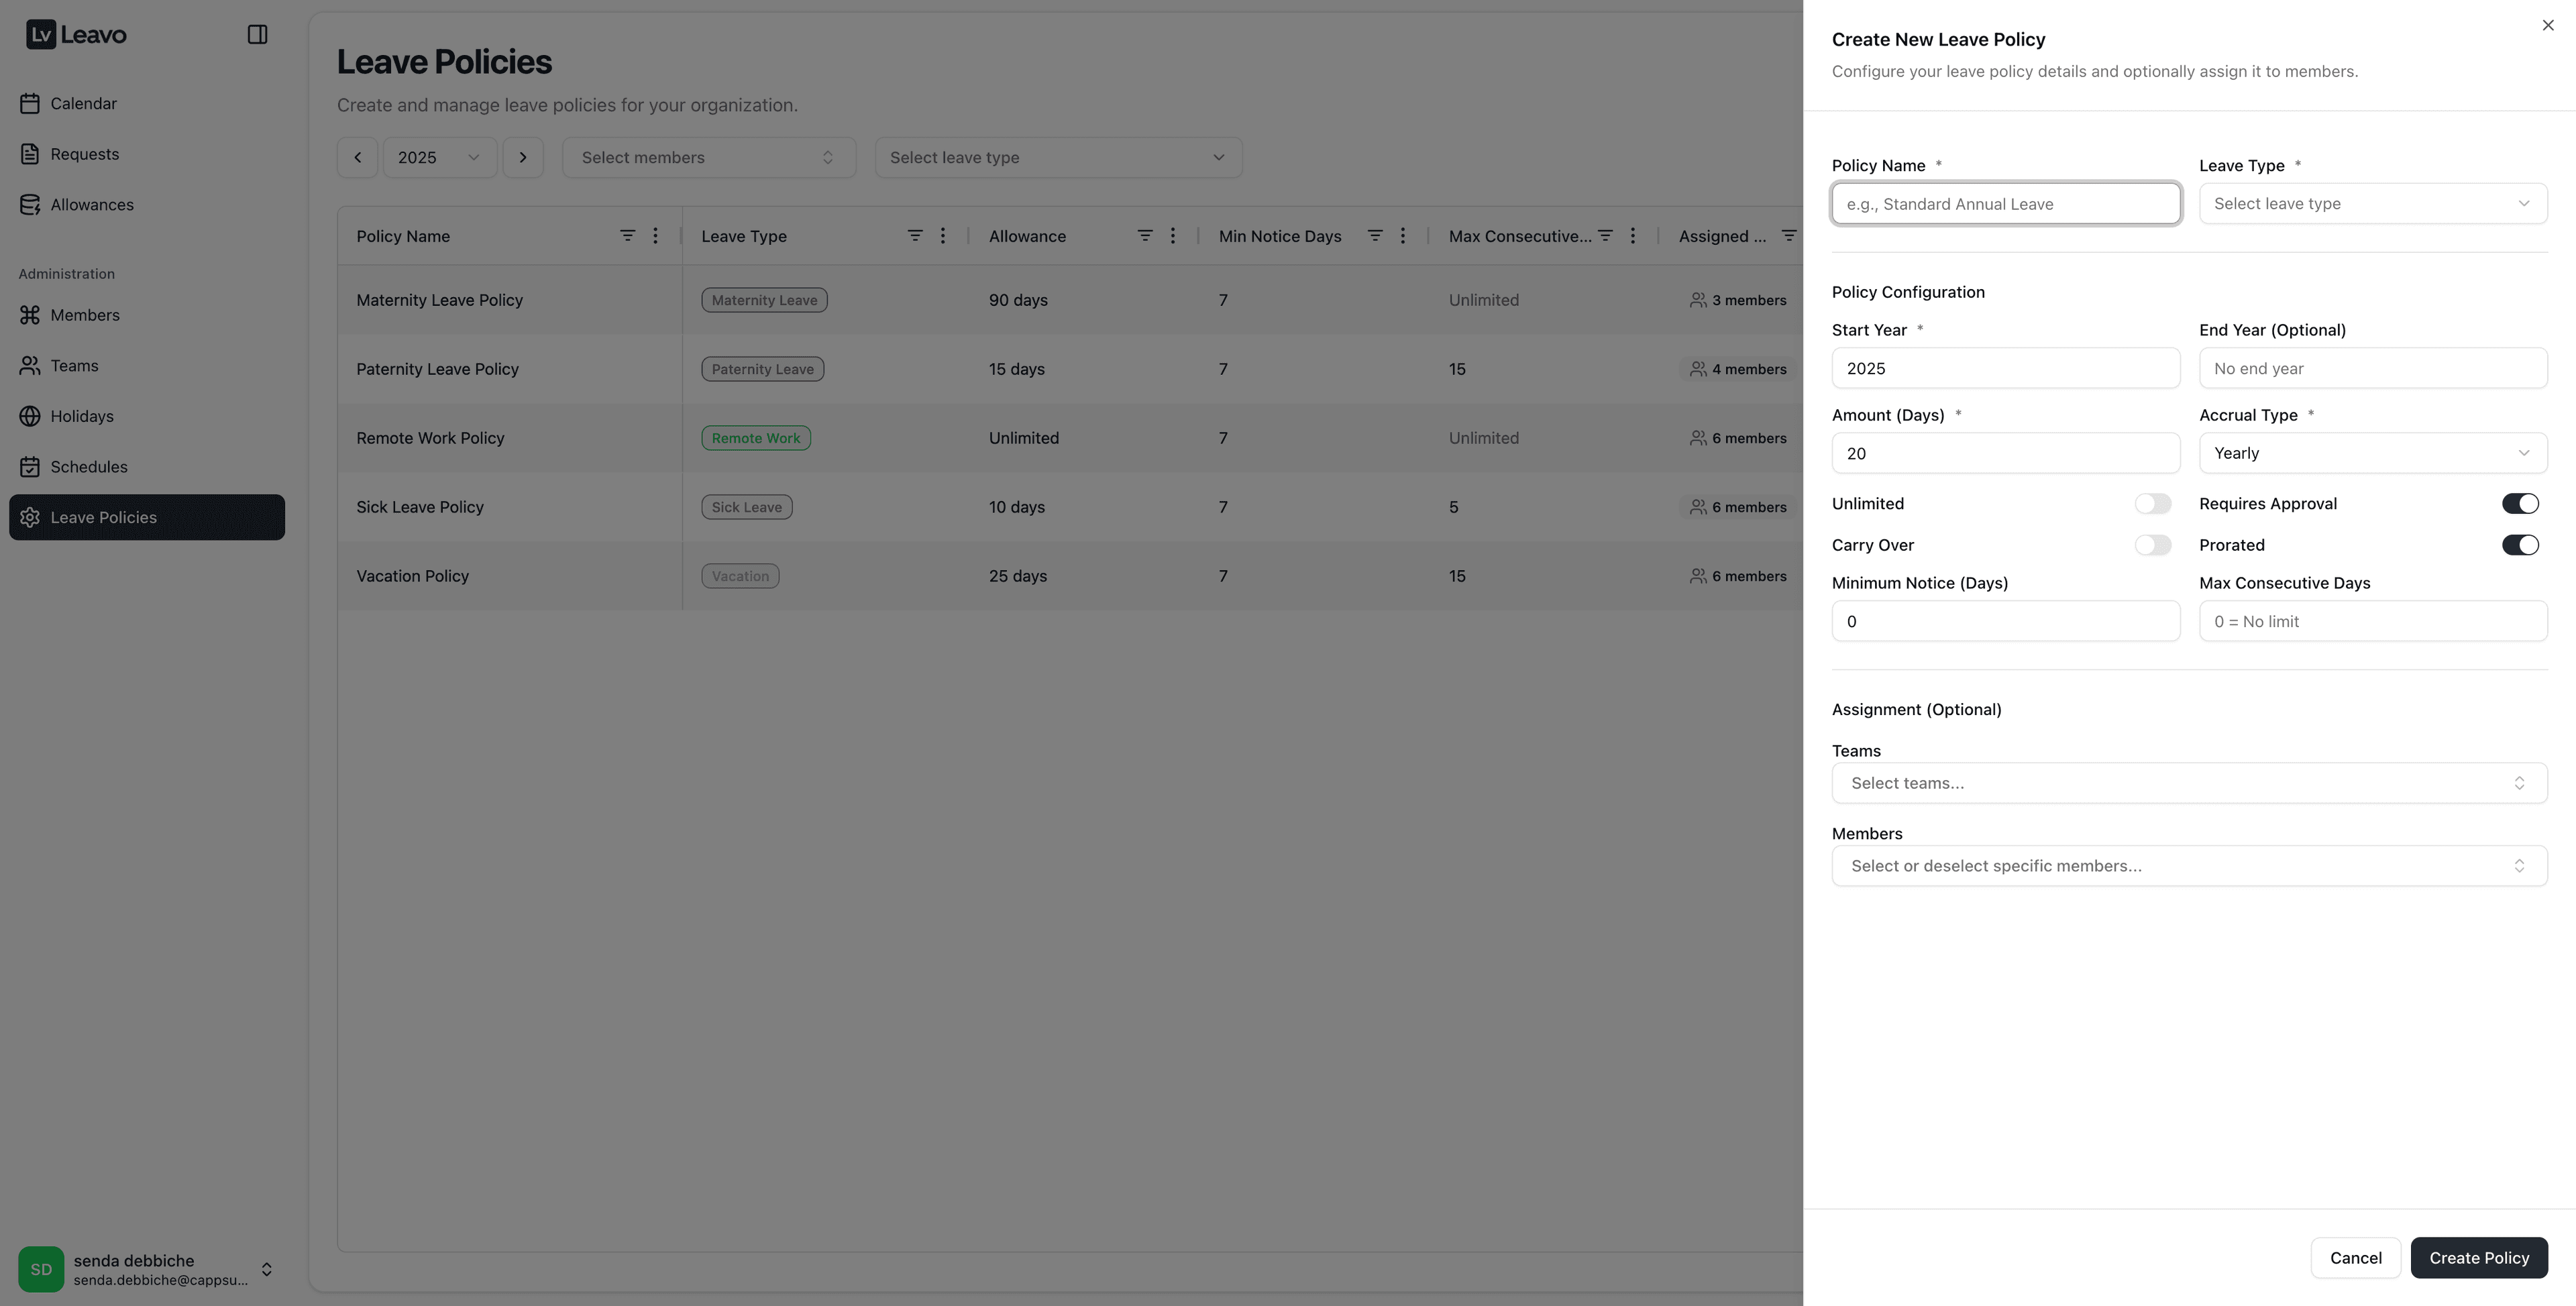Open Members page in sidebar

[85, 315]
